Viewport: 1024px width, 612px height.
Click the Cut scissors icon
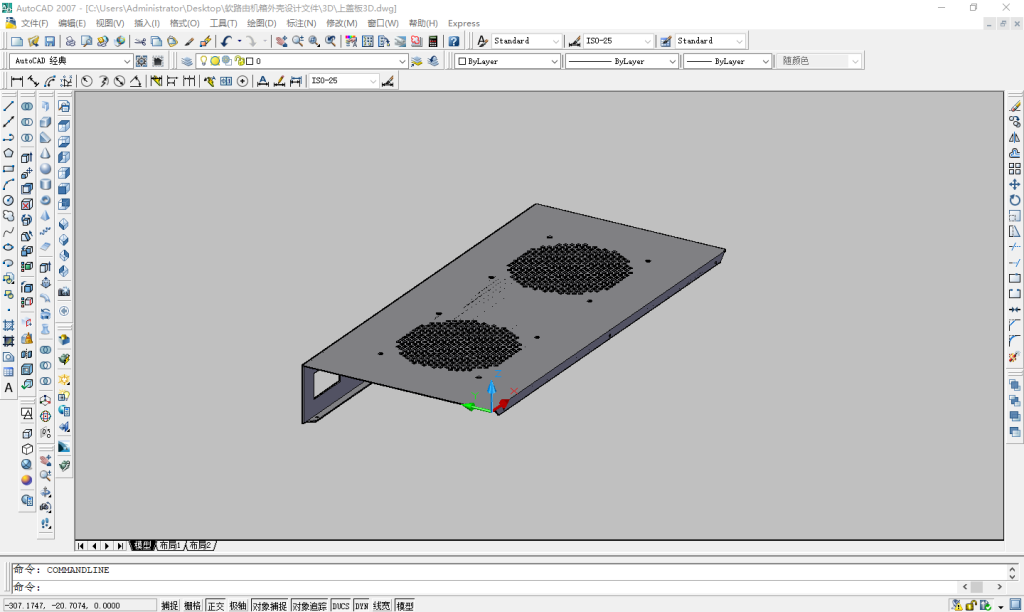pos(140,41)
